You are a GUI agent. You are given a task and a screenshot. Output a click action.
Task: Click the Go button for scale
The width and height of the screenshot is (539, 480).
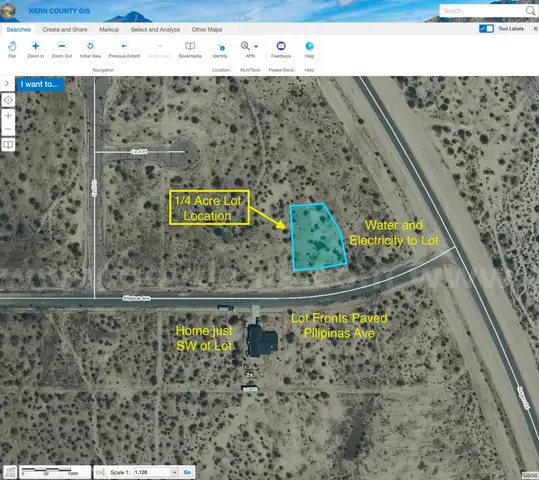click(187, 472)
